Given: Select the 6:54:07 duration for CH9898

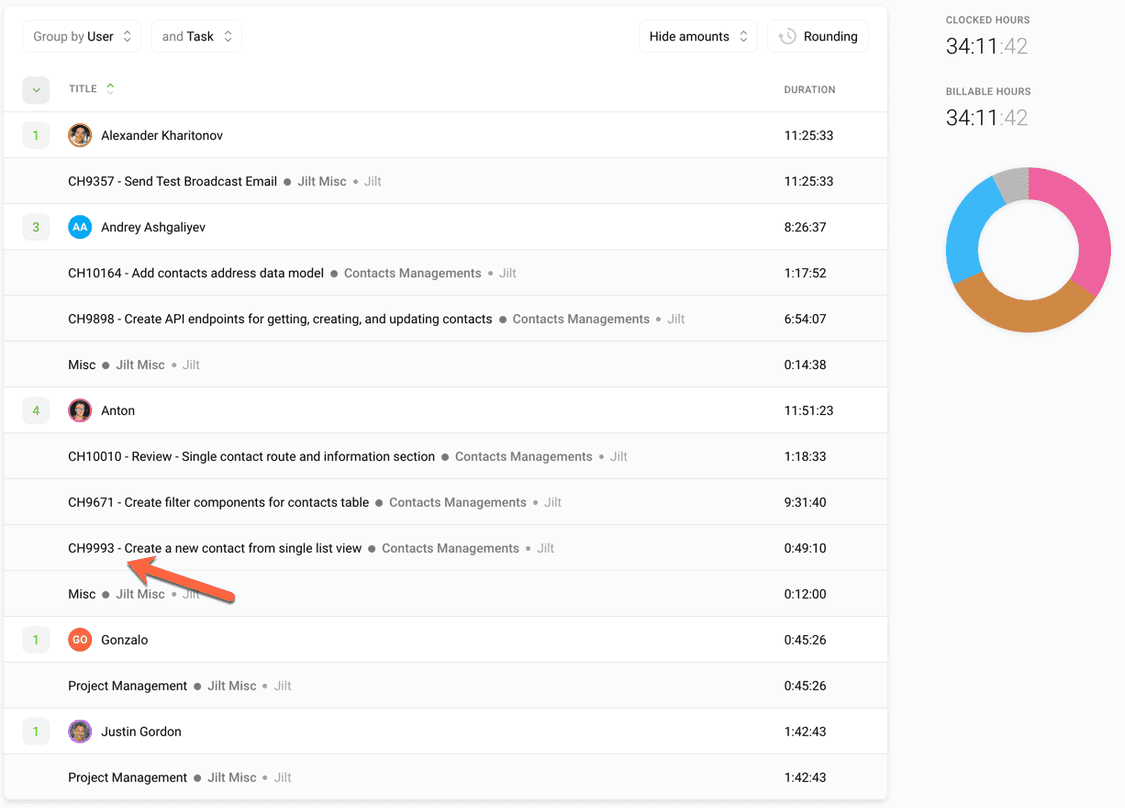Looking at the screenshot, I should coord(805,318).
